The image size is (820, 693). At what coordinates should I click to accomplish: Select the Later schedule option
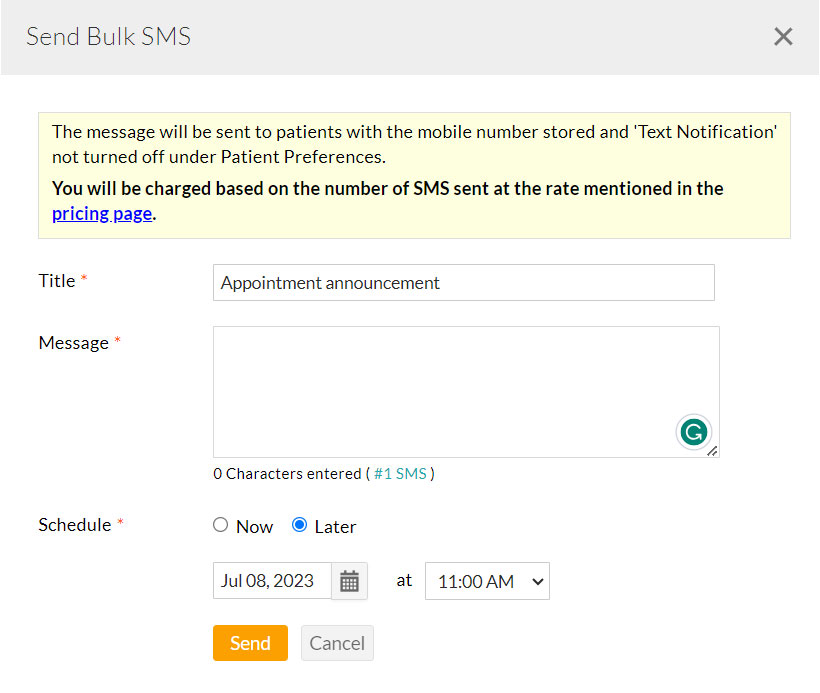[x=299, y=525]
